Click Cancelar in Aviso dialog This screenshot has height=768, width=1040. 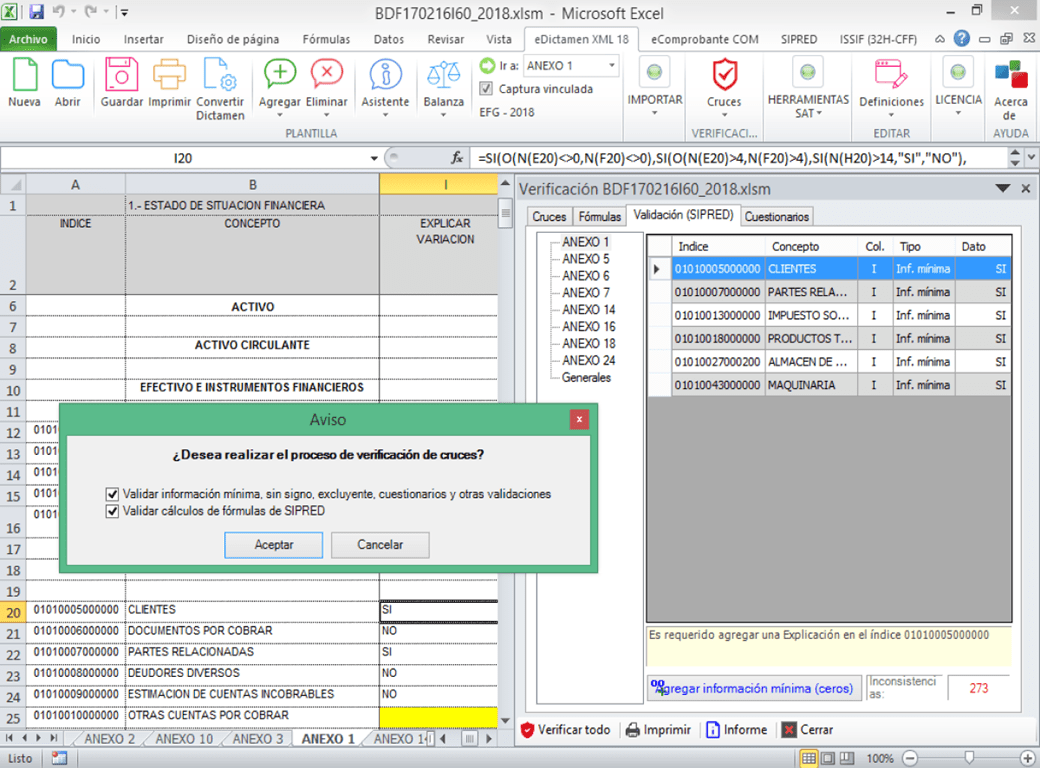pos(380,544)
